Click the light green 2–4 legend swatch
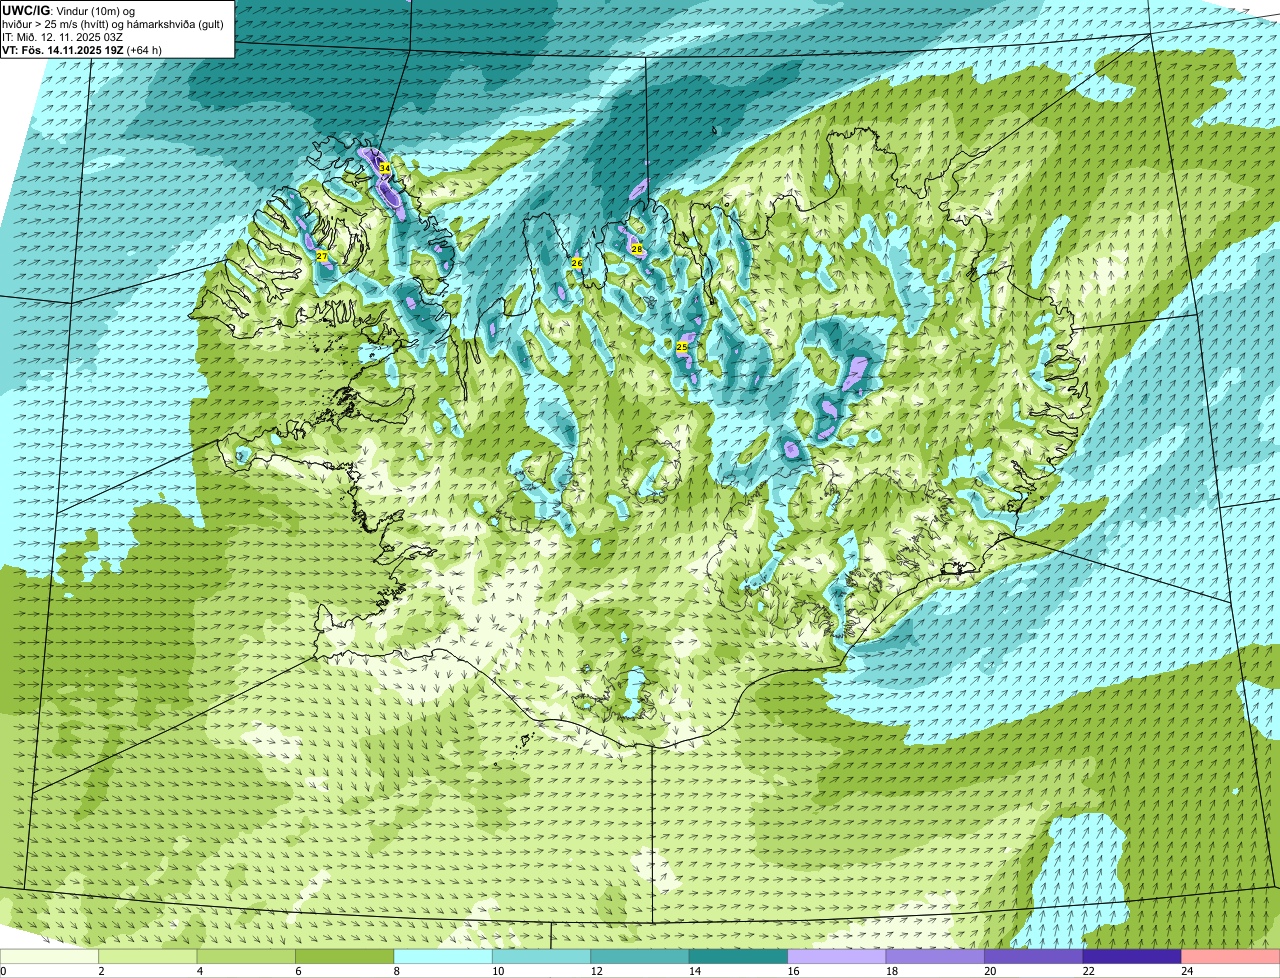 (149, 956)
